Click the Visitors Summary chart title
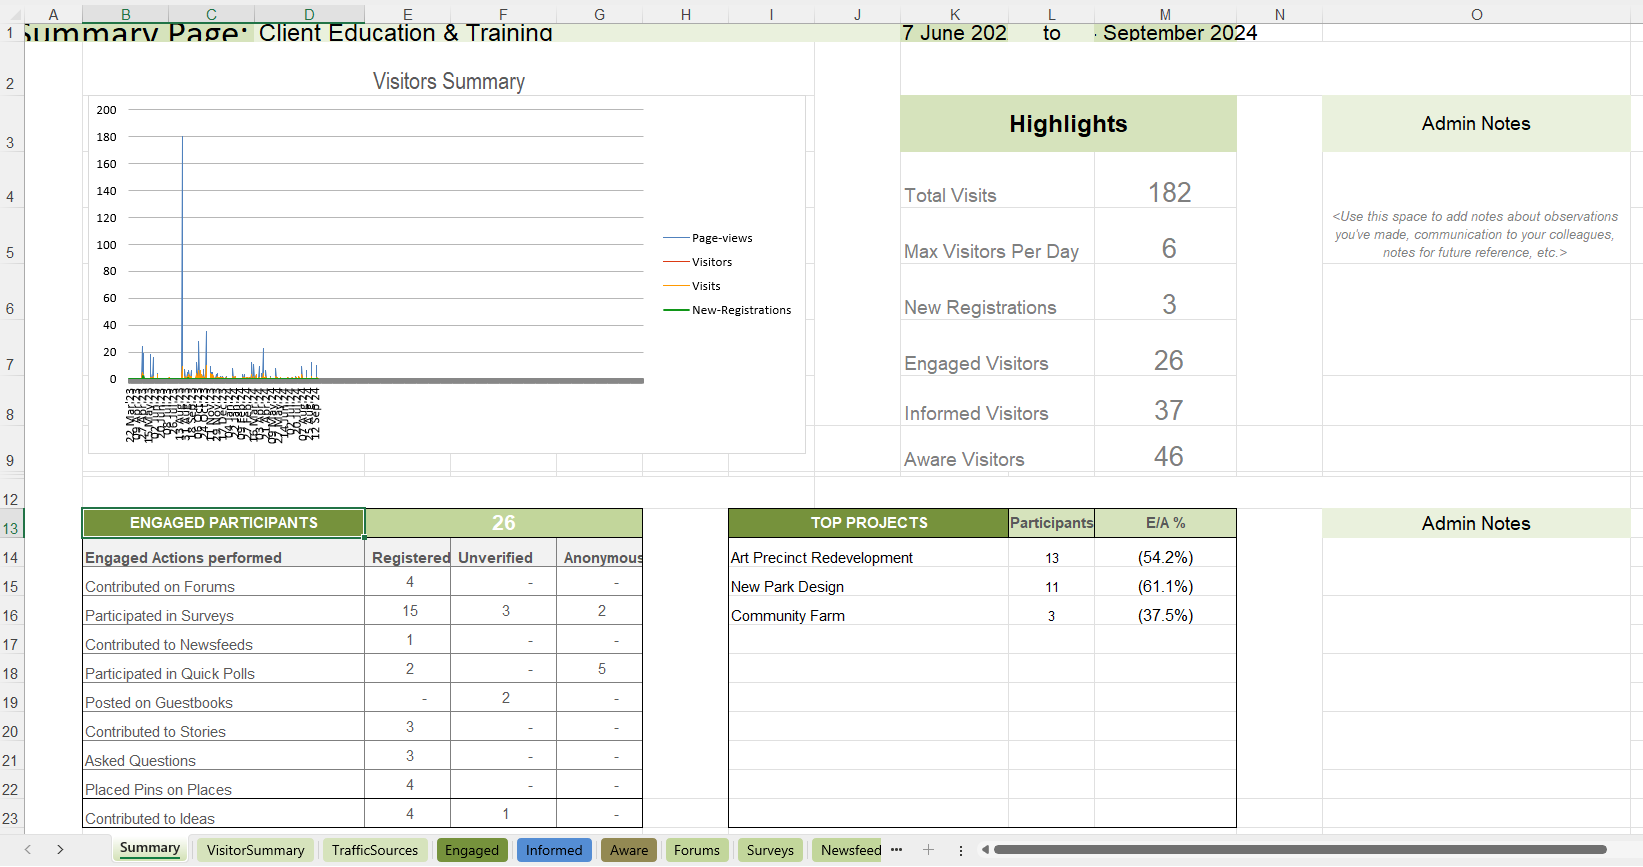Viewport: 1643px width, 867px height. click(449, 82)
